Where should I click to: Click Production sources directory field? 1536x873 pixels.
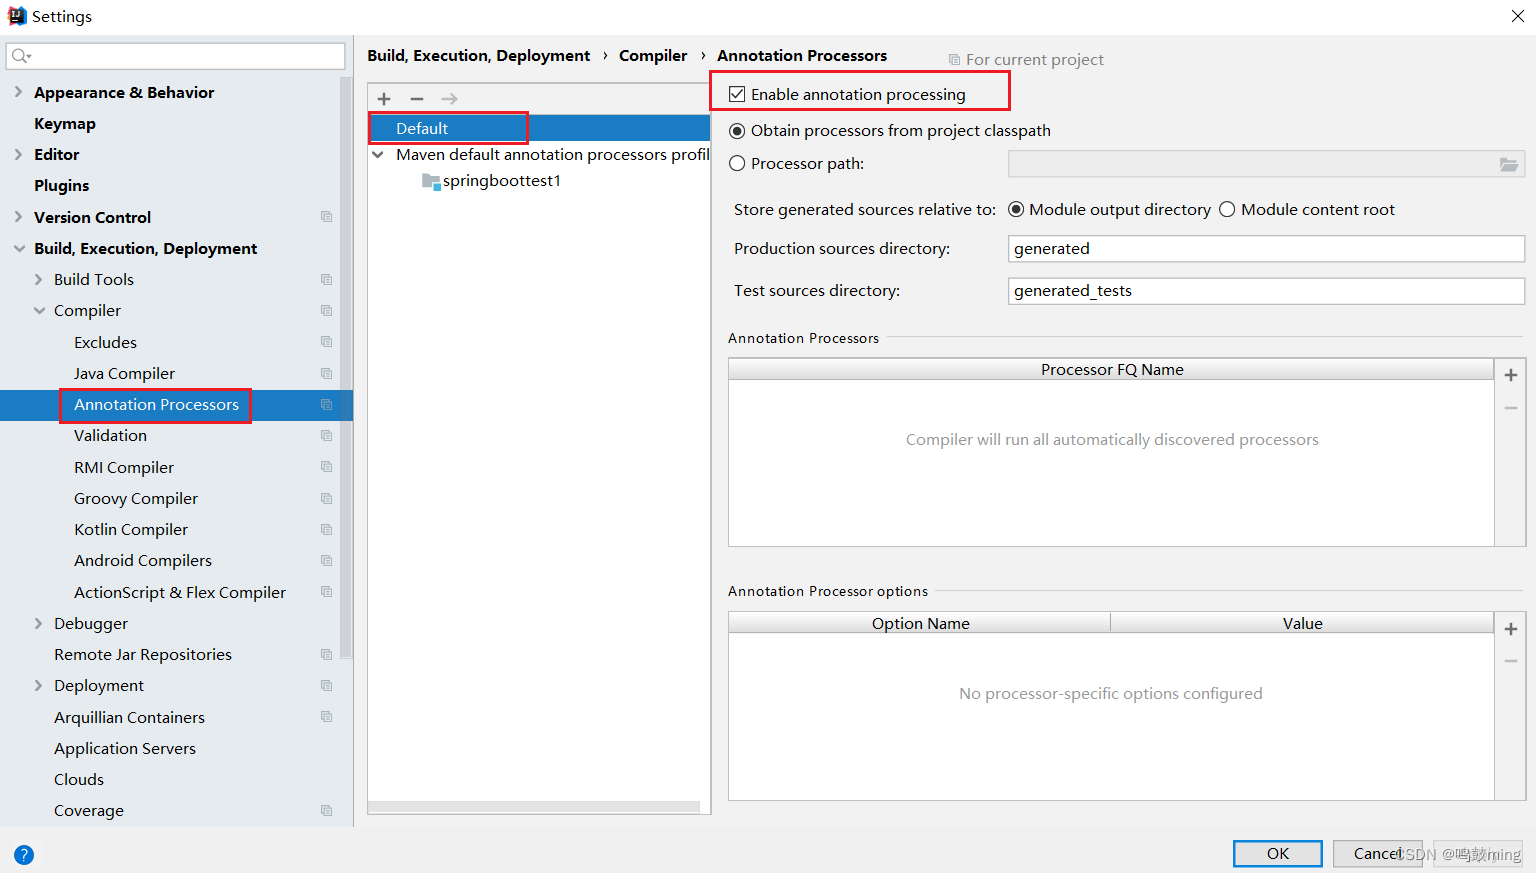[x=1266, y=249]
